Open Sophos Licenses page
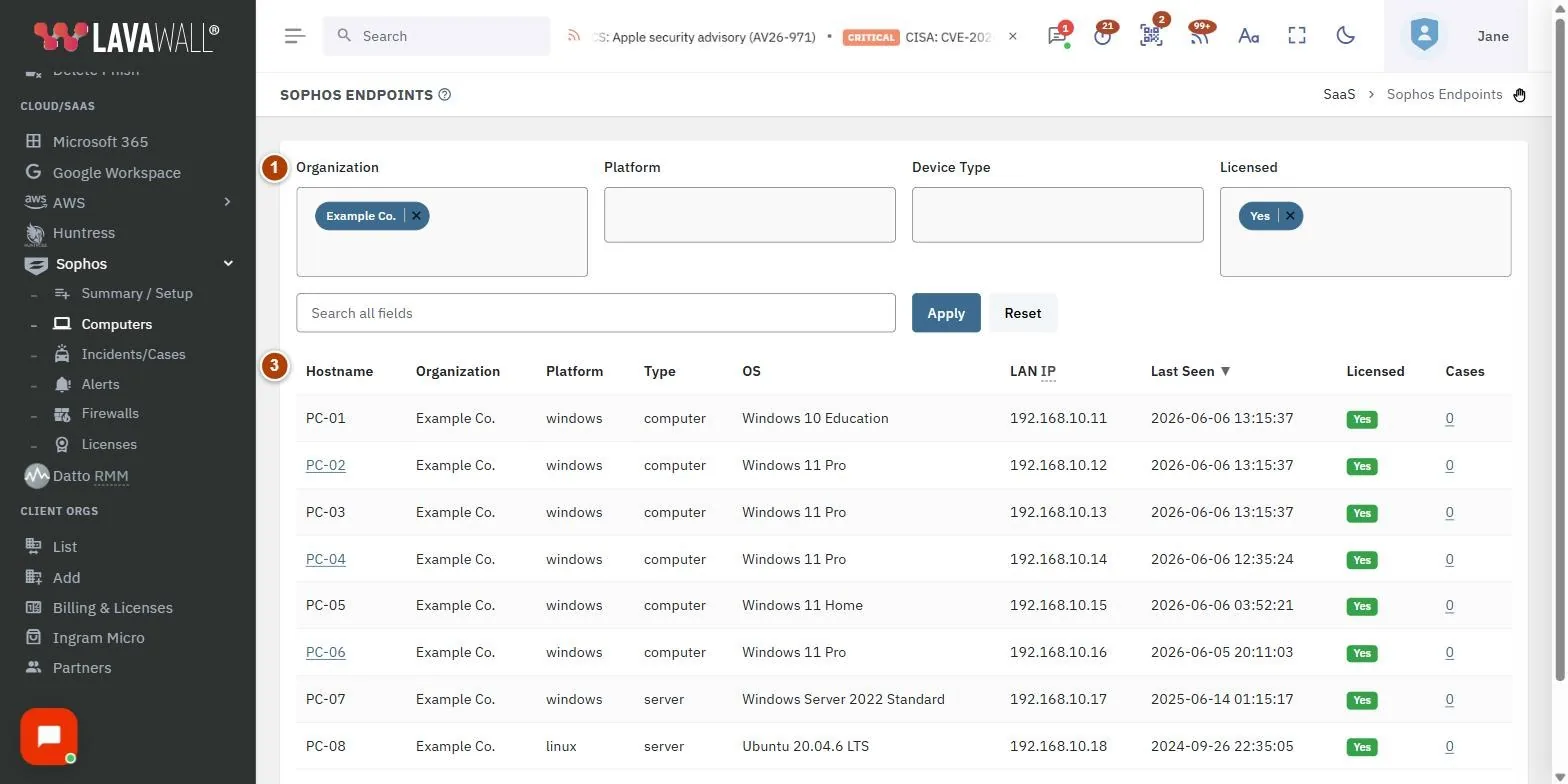The width and height of the screenshot is (1568, 784). (x=109, y=444)
